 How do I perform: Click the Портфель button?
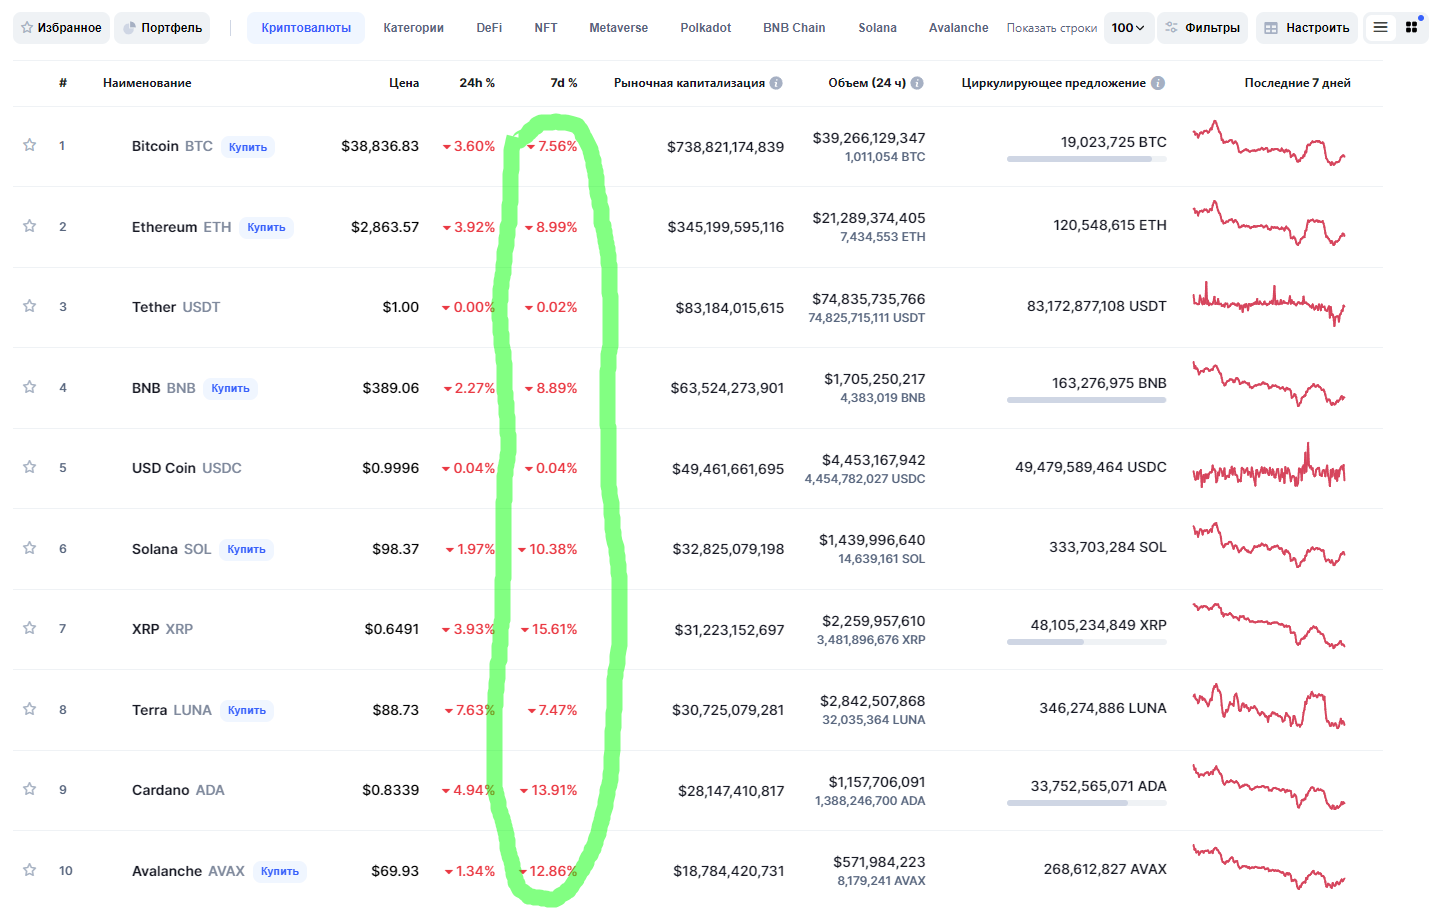(162, 28)
